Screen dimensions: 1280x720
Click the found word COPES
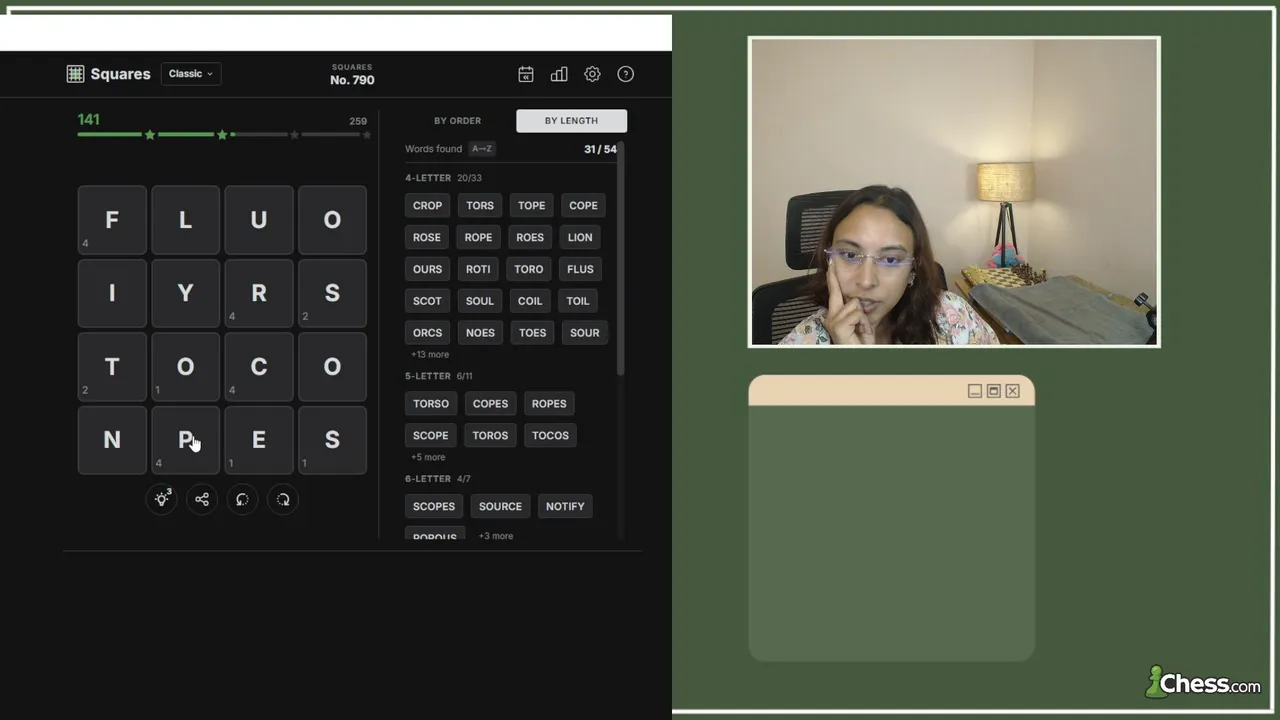tap(490, 404)
